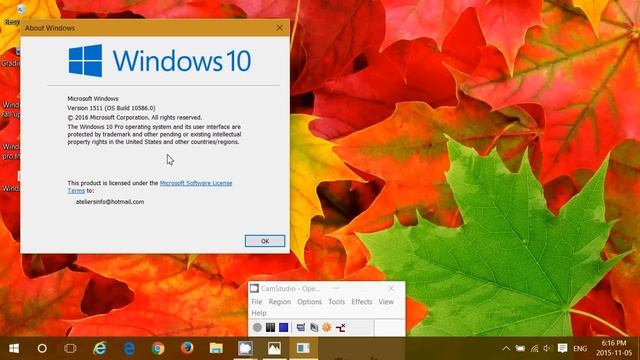Click the 'Microsoft Windows' label in dialog
The width and height of the screenshot is (640, 360).
[x=93, y=99]
